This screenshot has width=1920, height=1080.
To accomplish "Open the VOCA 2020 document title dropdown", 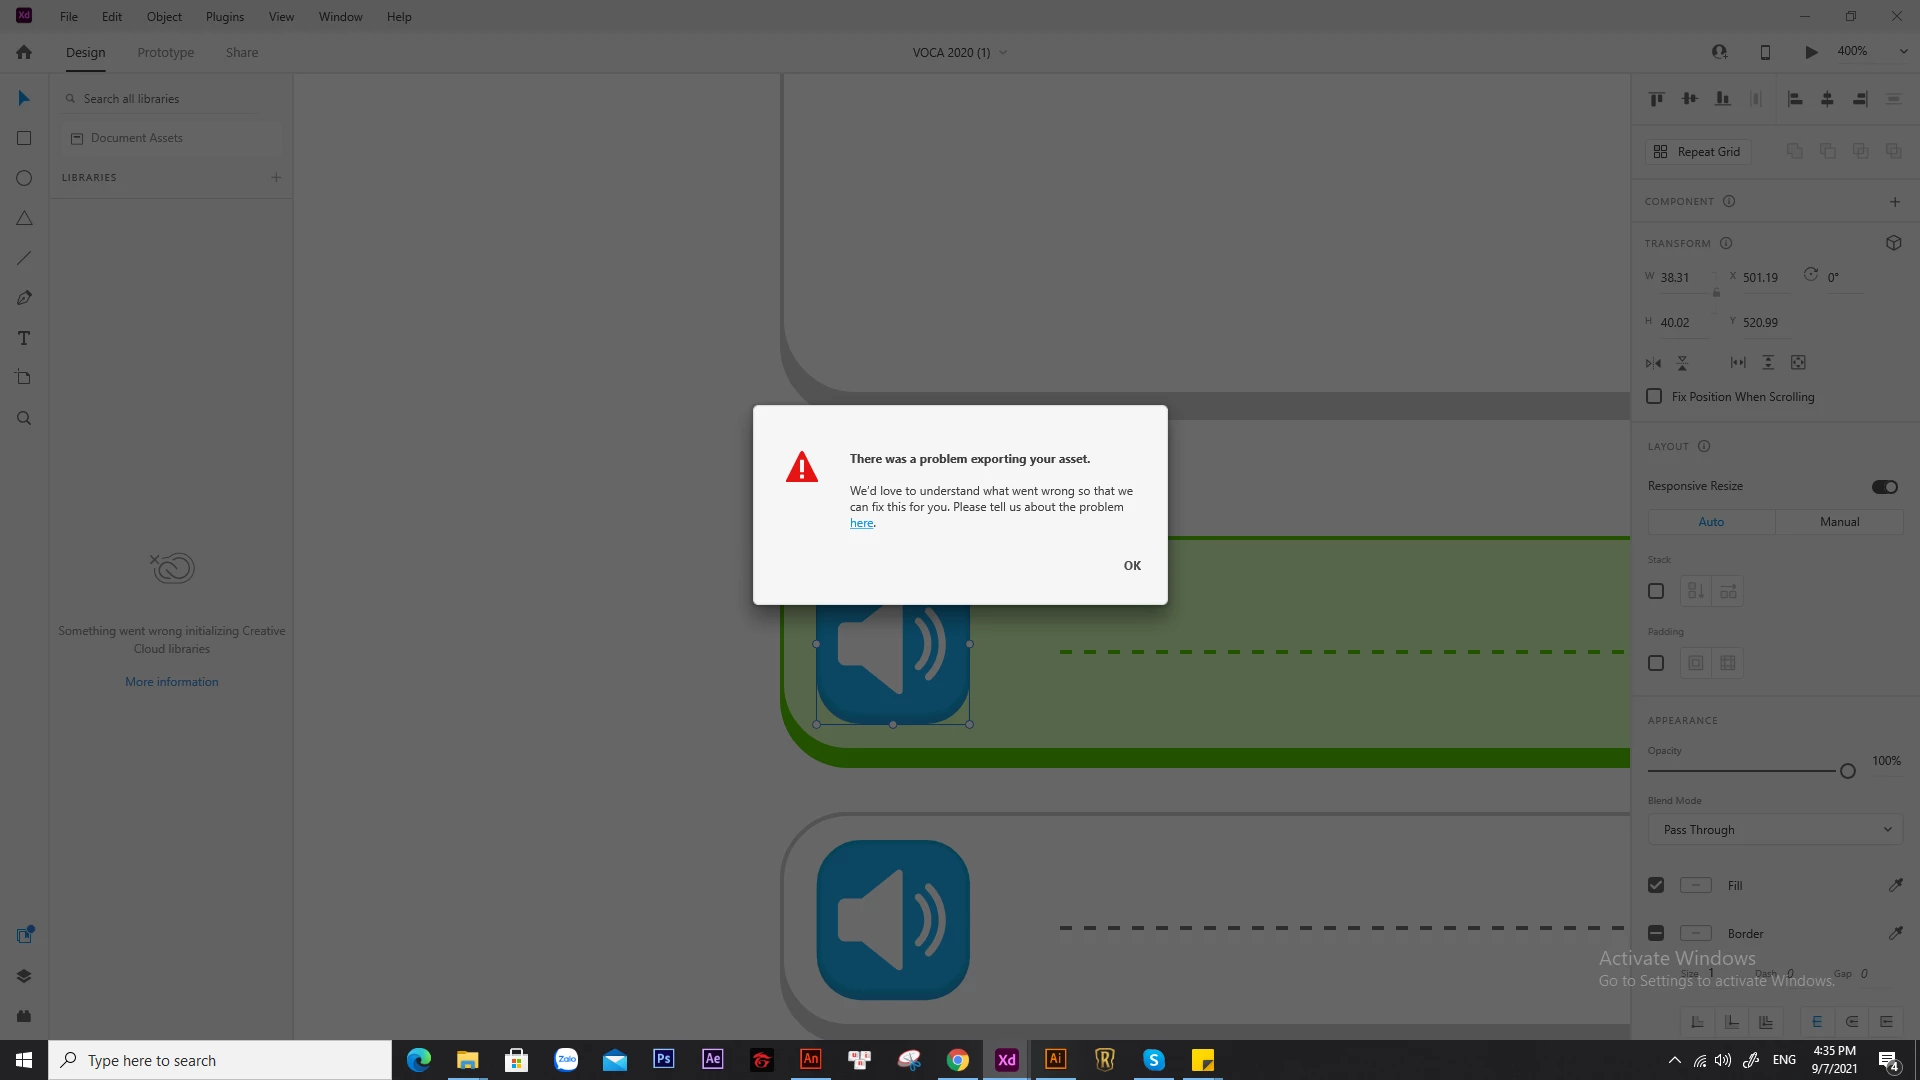I will 1003,53.
